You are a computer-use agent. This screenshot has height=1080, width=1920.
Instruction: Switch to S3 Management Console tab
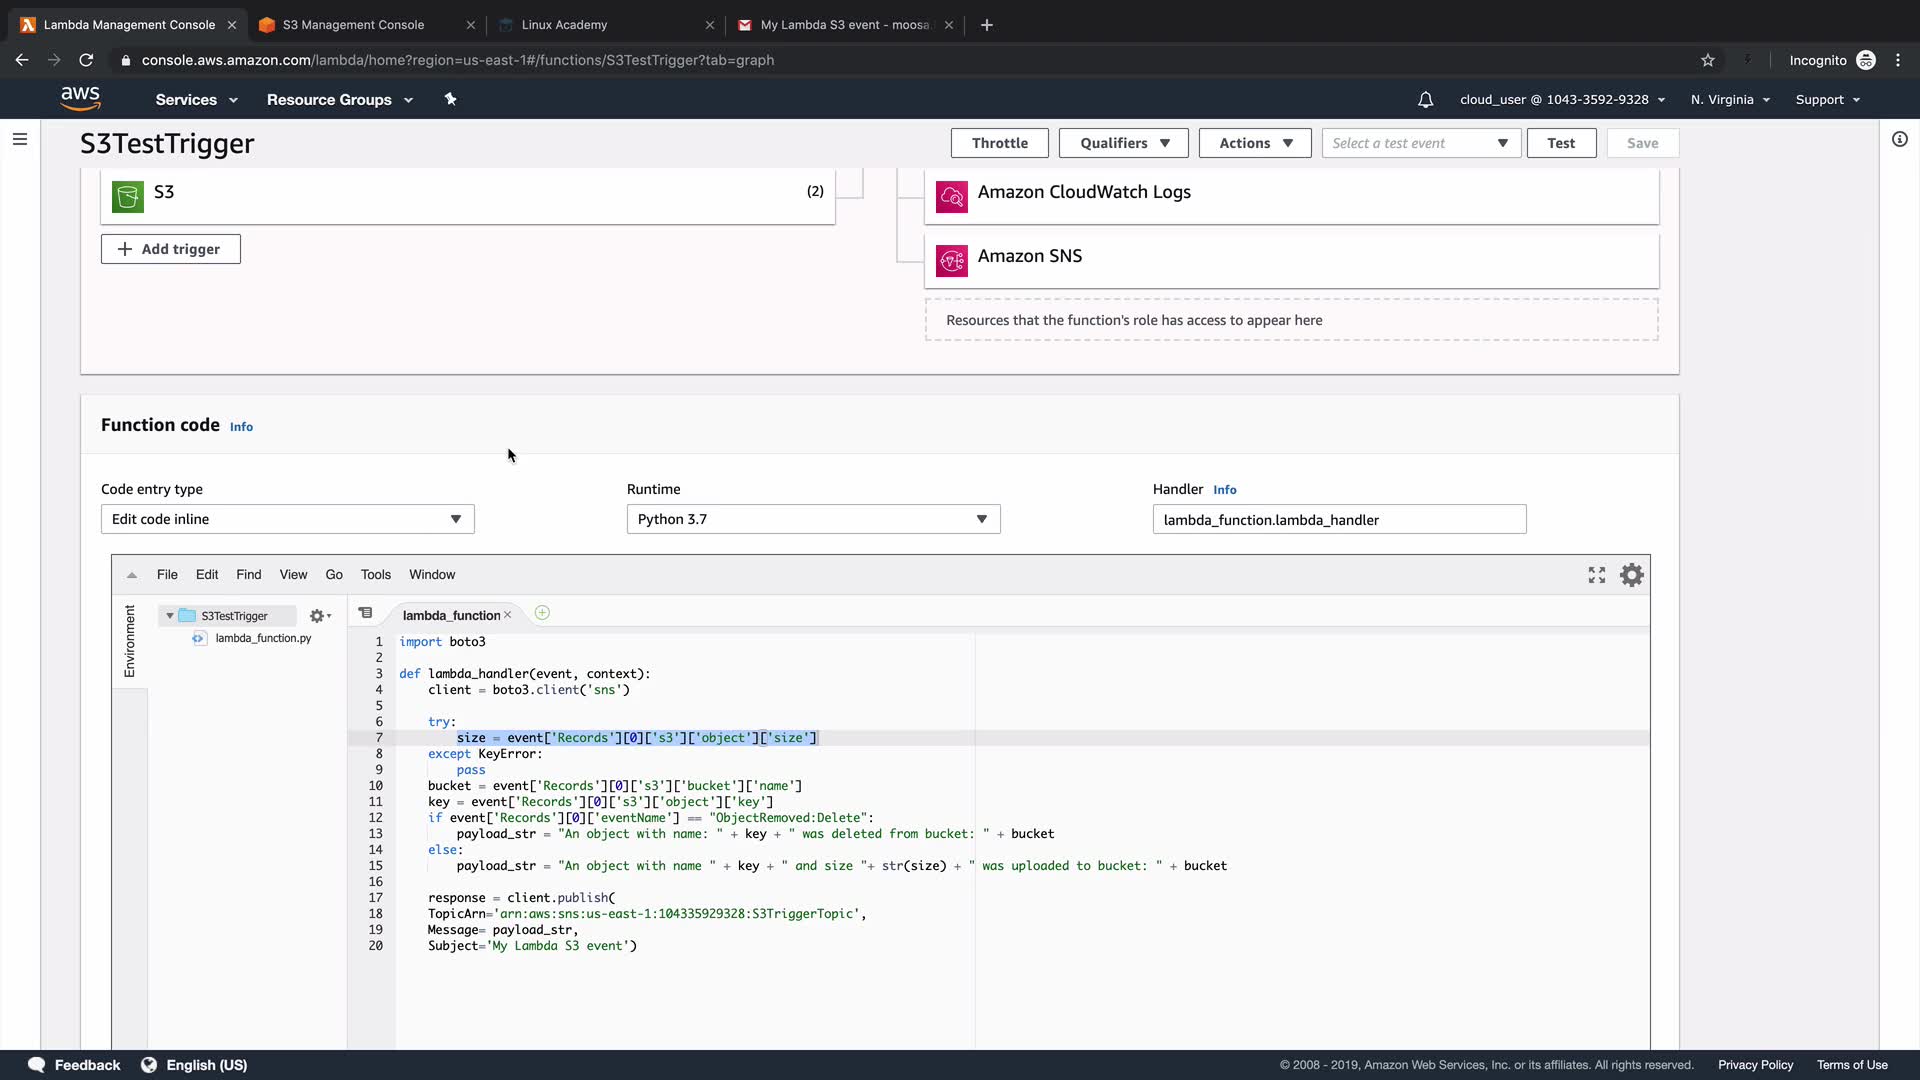[353, 25]
